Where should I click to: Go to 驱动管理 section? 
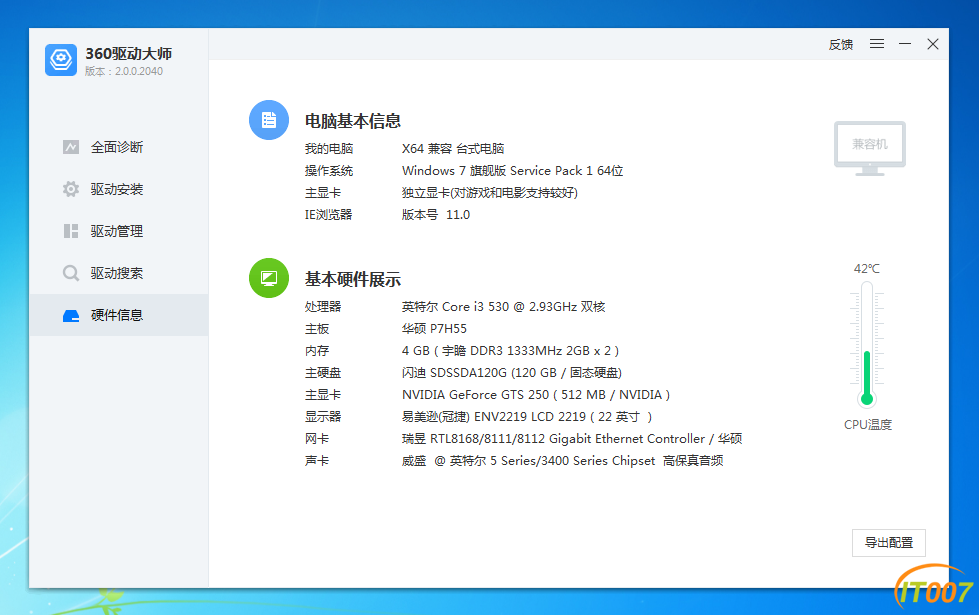coord(119,231)
